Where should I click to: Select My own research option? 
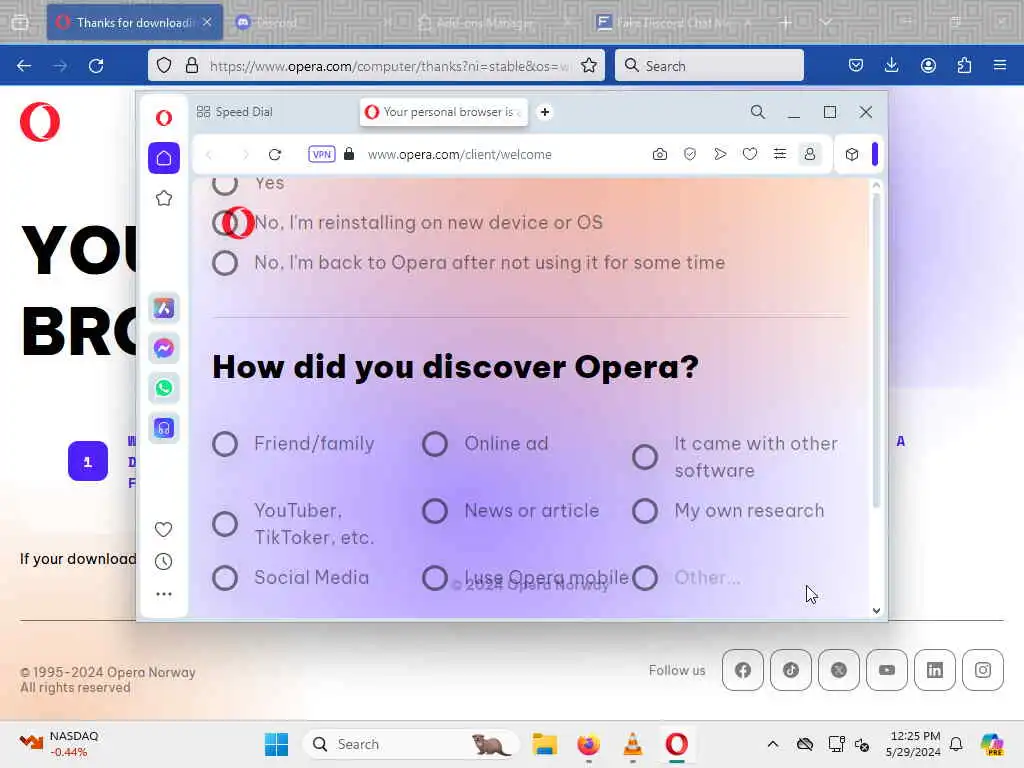click(x=645, y=511)
